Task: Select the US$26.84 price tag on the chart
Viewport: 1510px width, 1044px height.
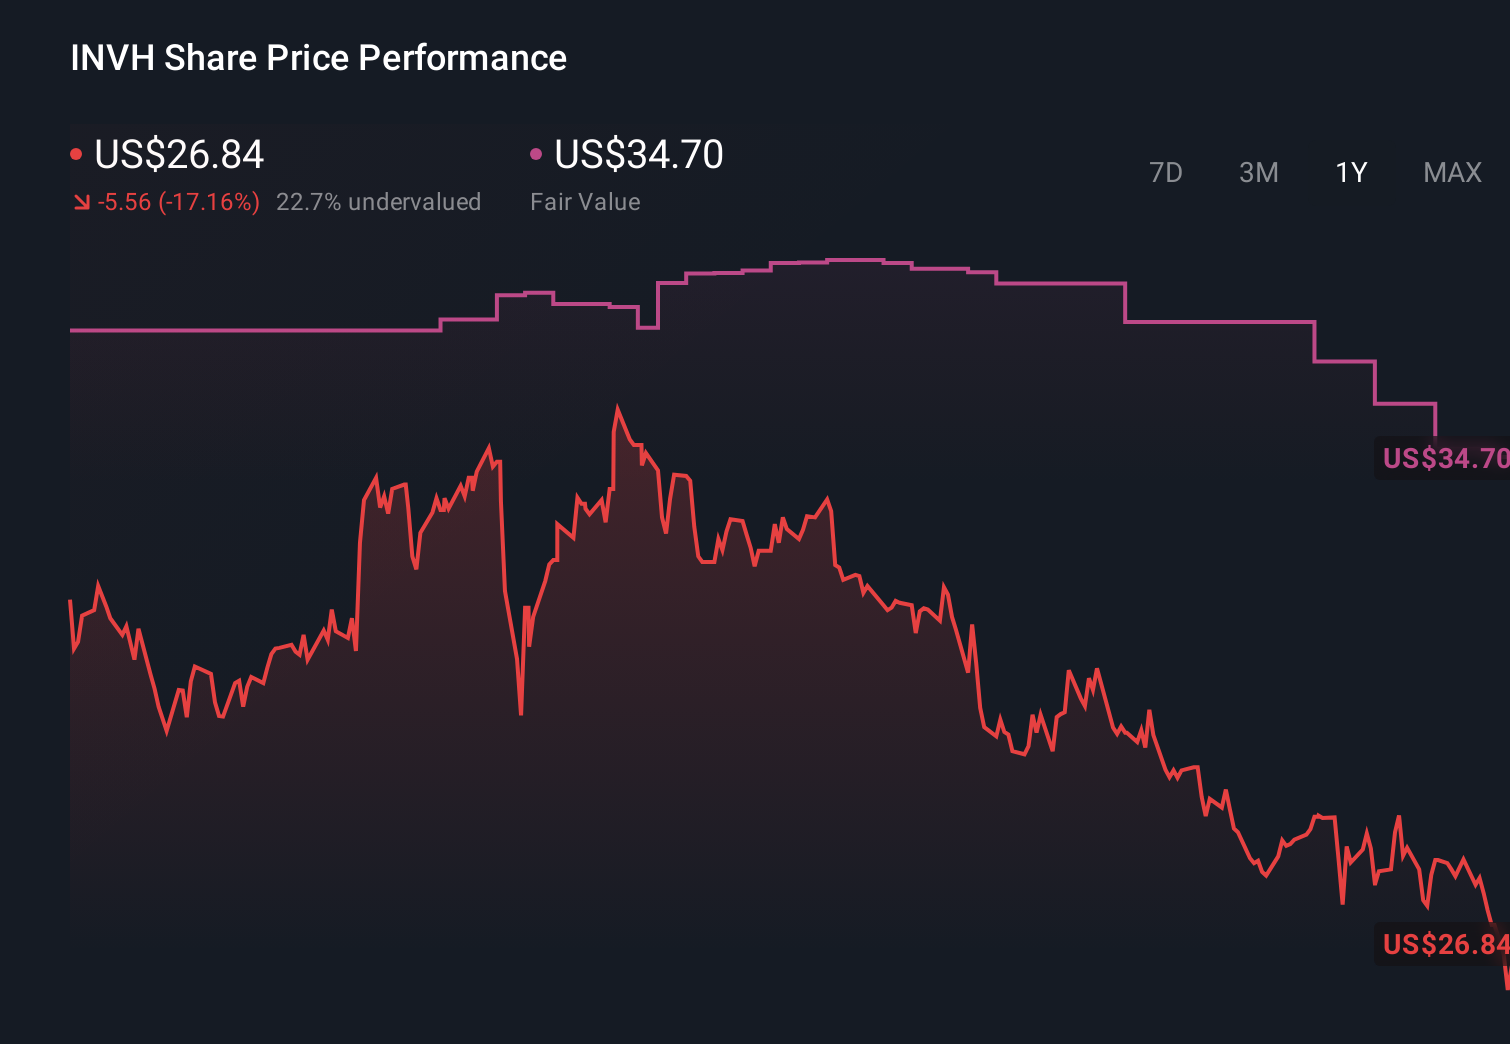Action: [x=1443, y=943]
